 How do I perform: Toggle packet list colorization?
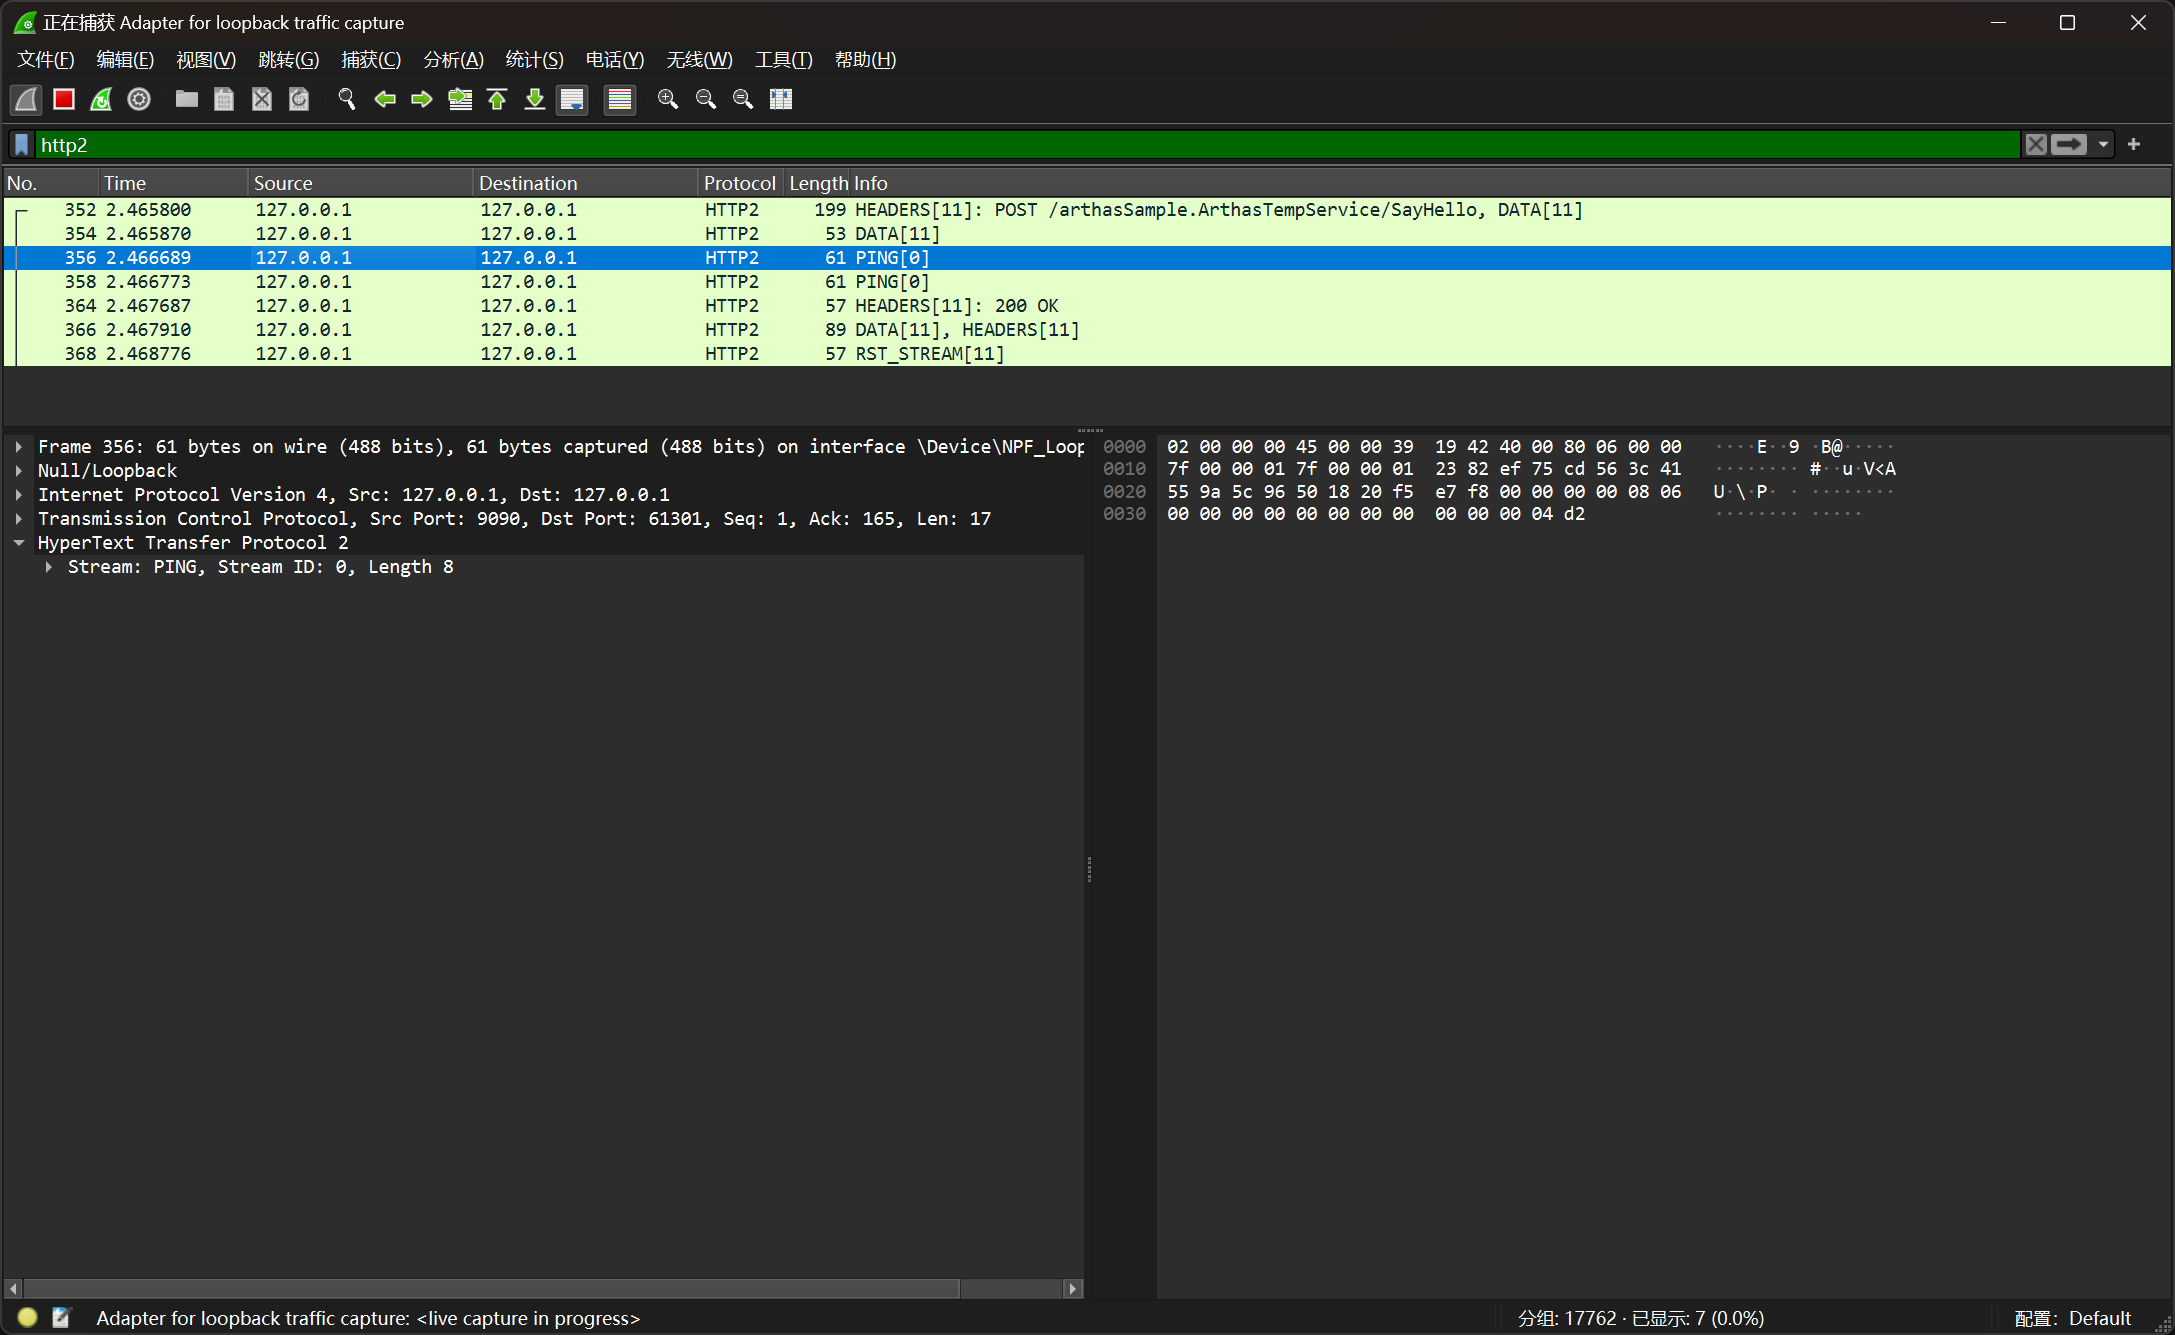pyautogui.click(x=620, y=99)
